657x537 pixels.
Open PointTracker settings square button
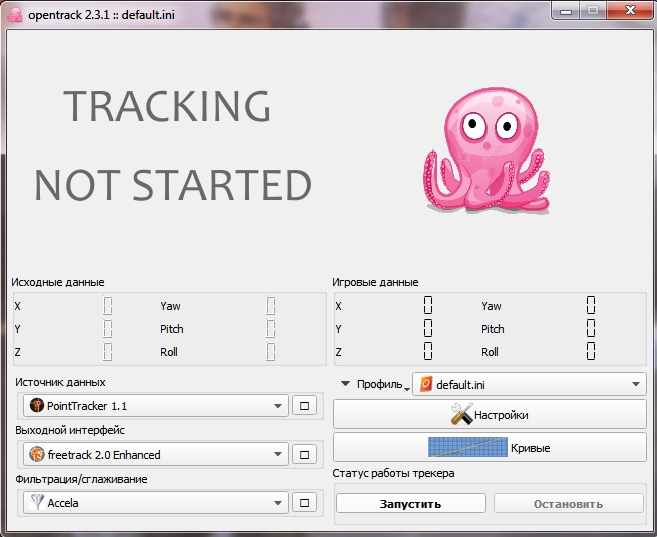point(305,405)
